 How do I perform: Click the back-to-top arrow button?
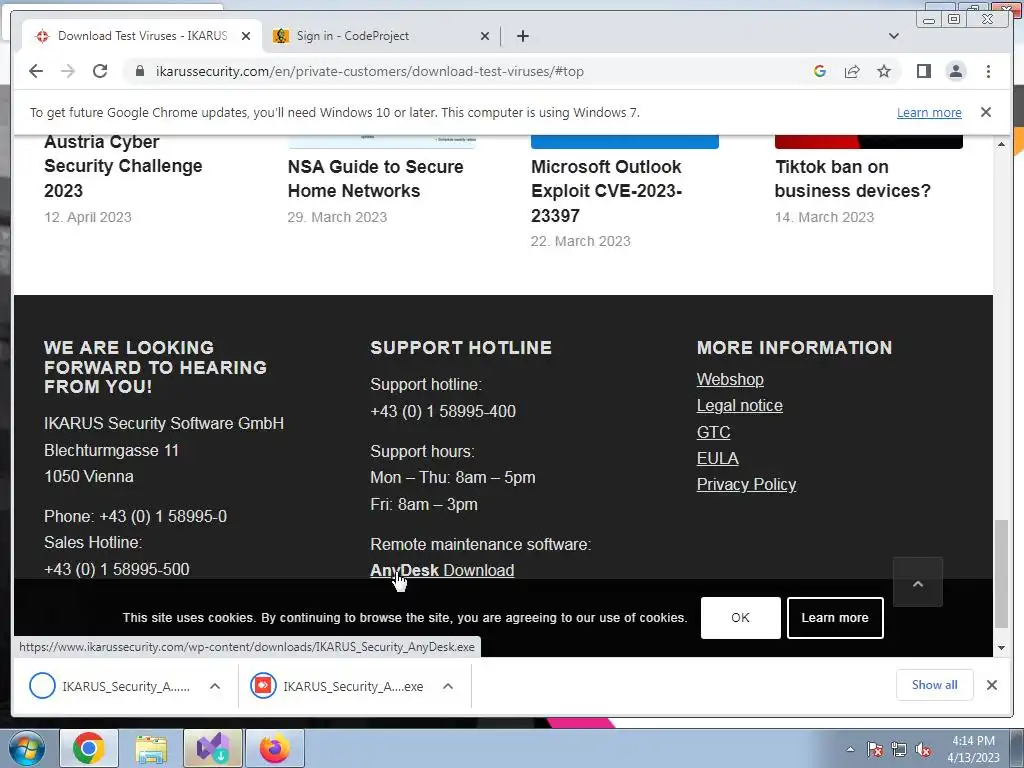(x=918, y=583)
